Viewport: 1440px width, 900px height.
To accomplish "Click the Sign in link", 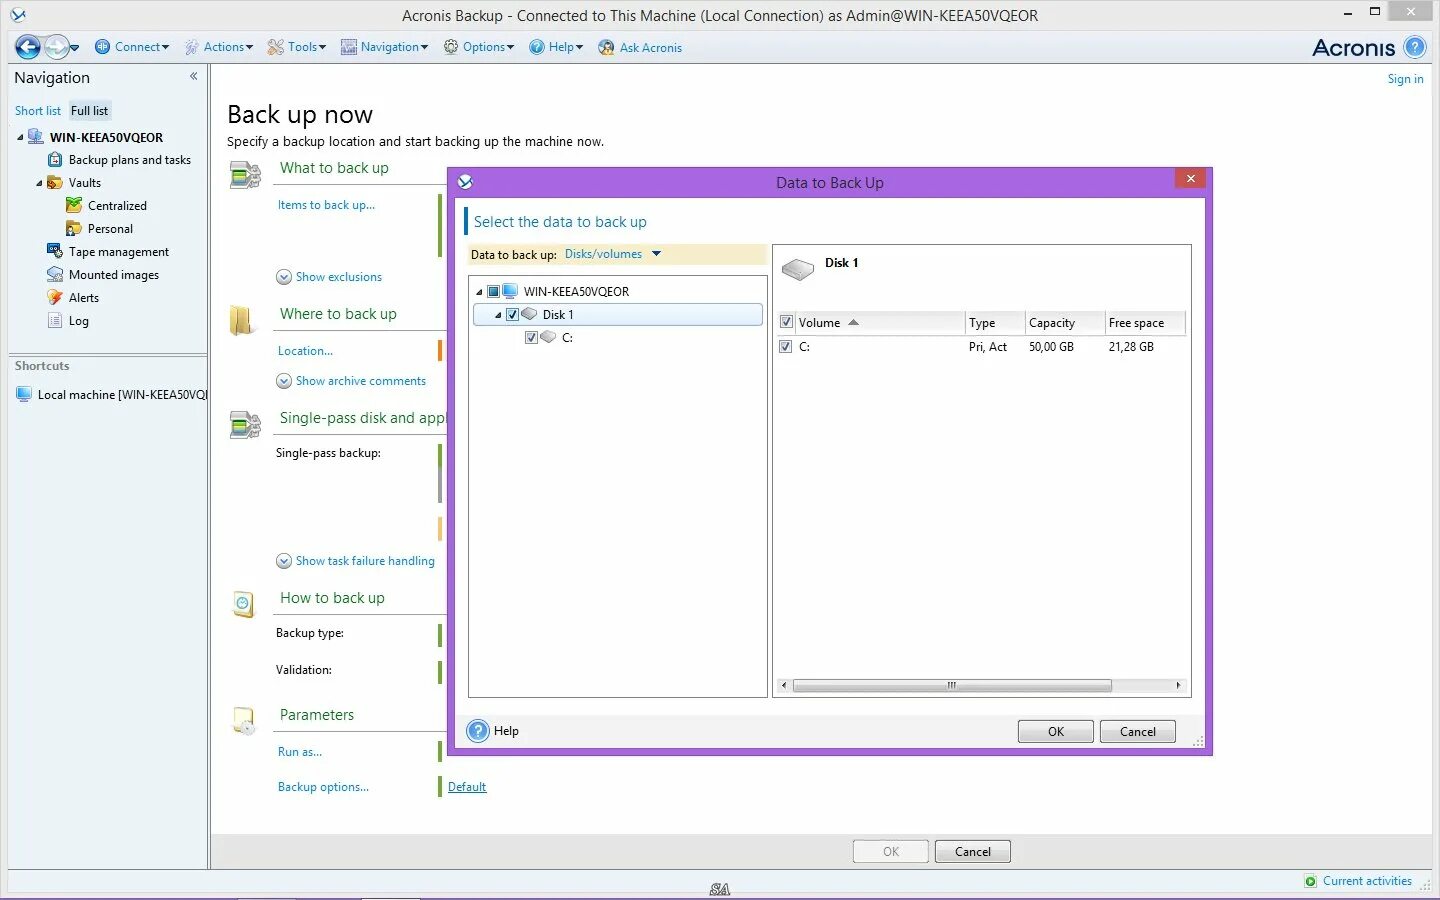I will pos(1405,79).
